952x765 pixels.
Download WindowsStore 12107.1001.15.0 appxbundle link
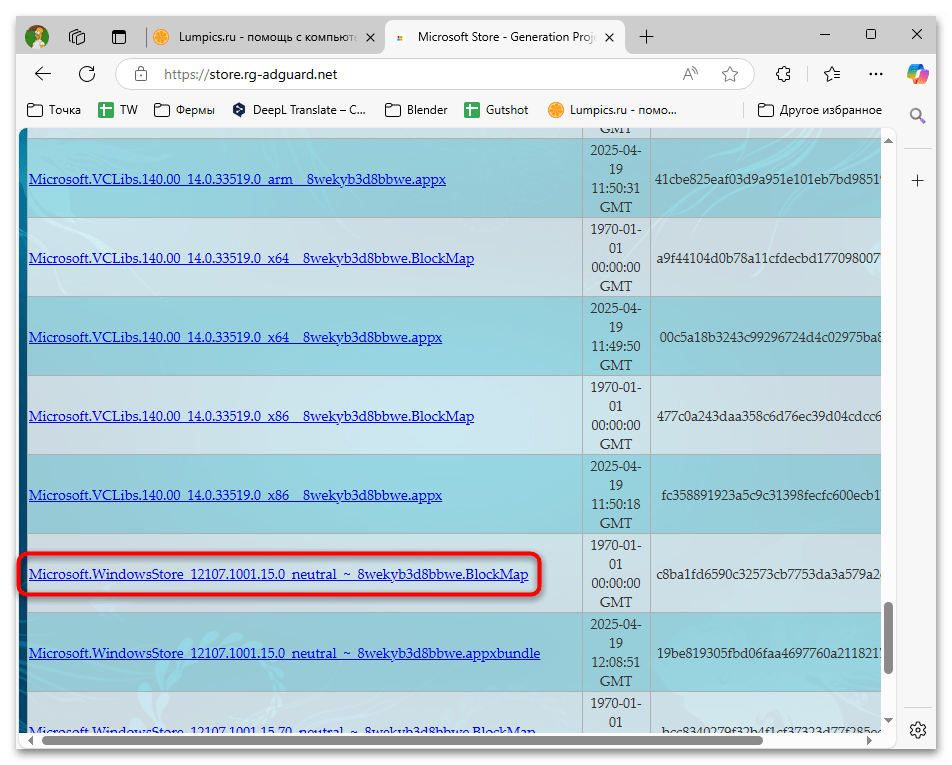(x=284, y=653)
